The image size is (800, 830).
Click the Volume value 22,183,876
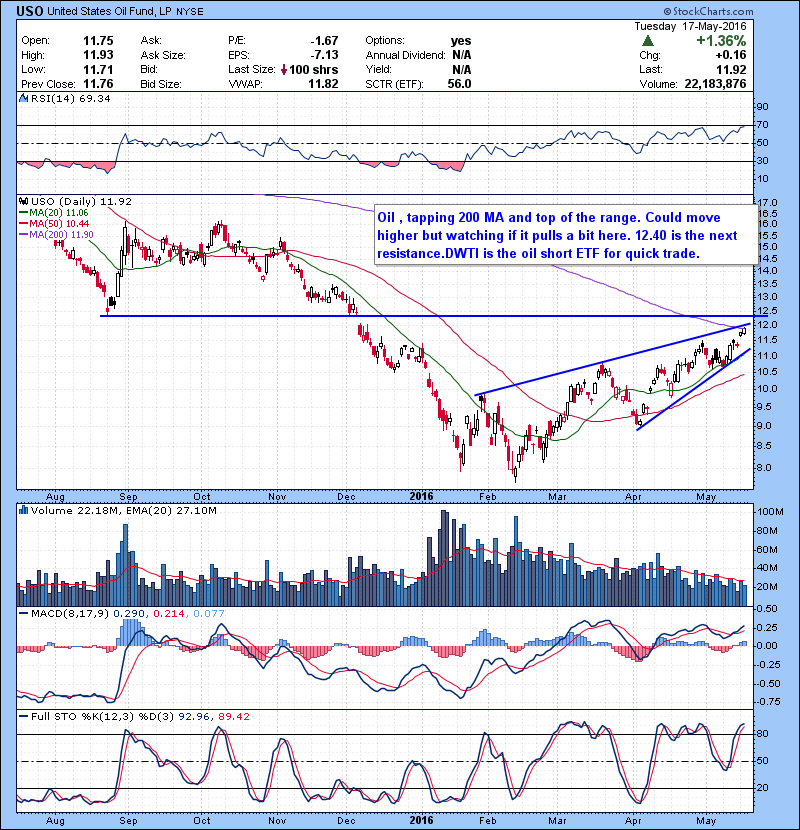pyautogui.click(x=715, y=84)
